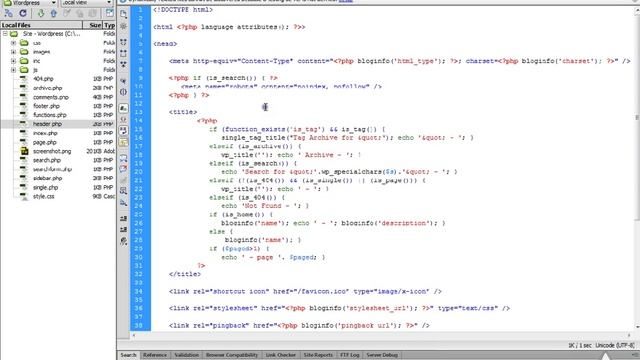Image resolution: width=640 pixels, height=360 pixels.
Task: Click the Get files green down arrow
Action: click(41, 13)
